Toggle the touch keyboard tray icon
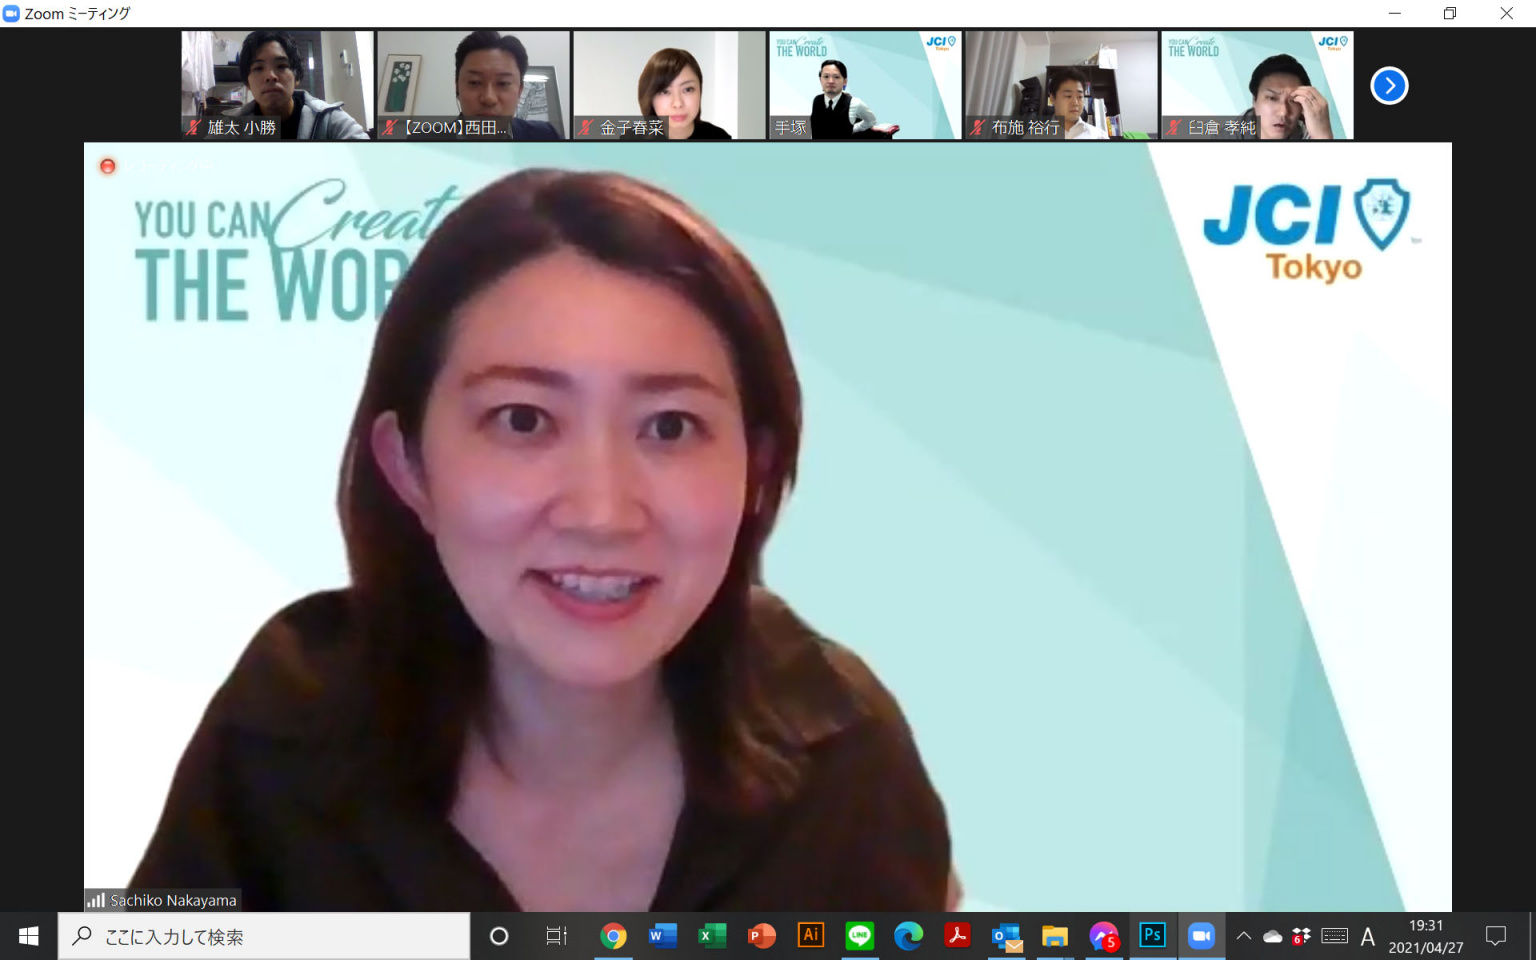The height and width of the screenshot is (960, 1536). coord(1334,936)
